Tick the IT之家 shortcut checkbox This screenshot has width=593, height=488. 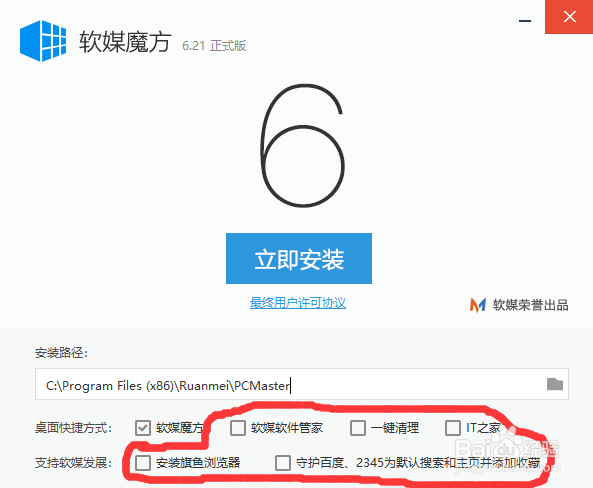pos(453,428)
